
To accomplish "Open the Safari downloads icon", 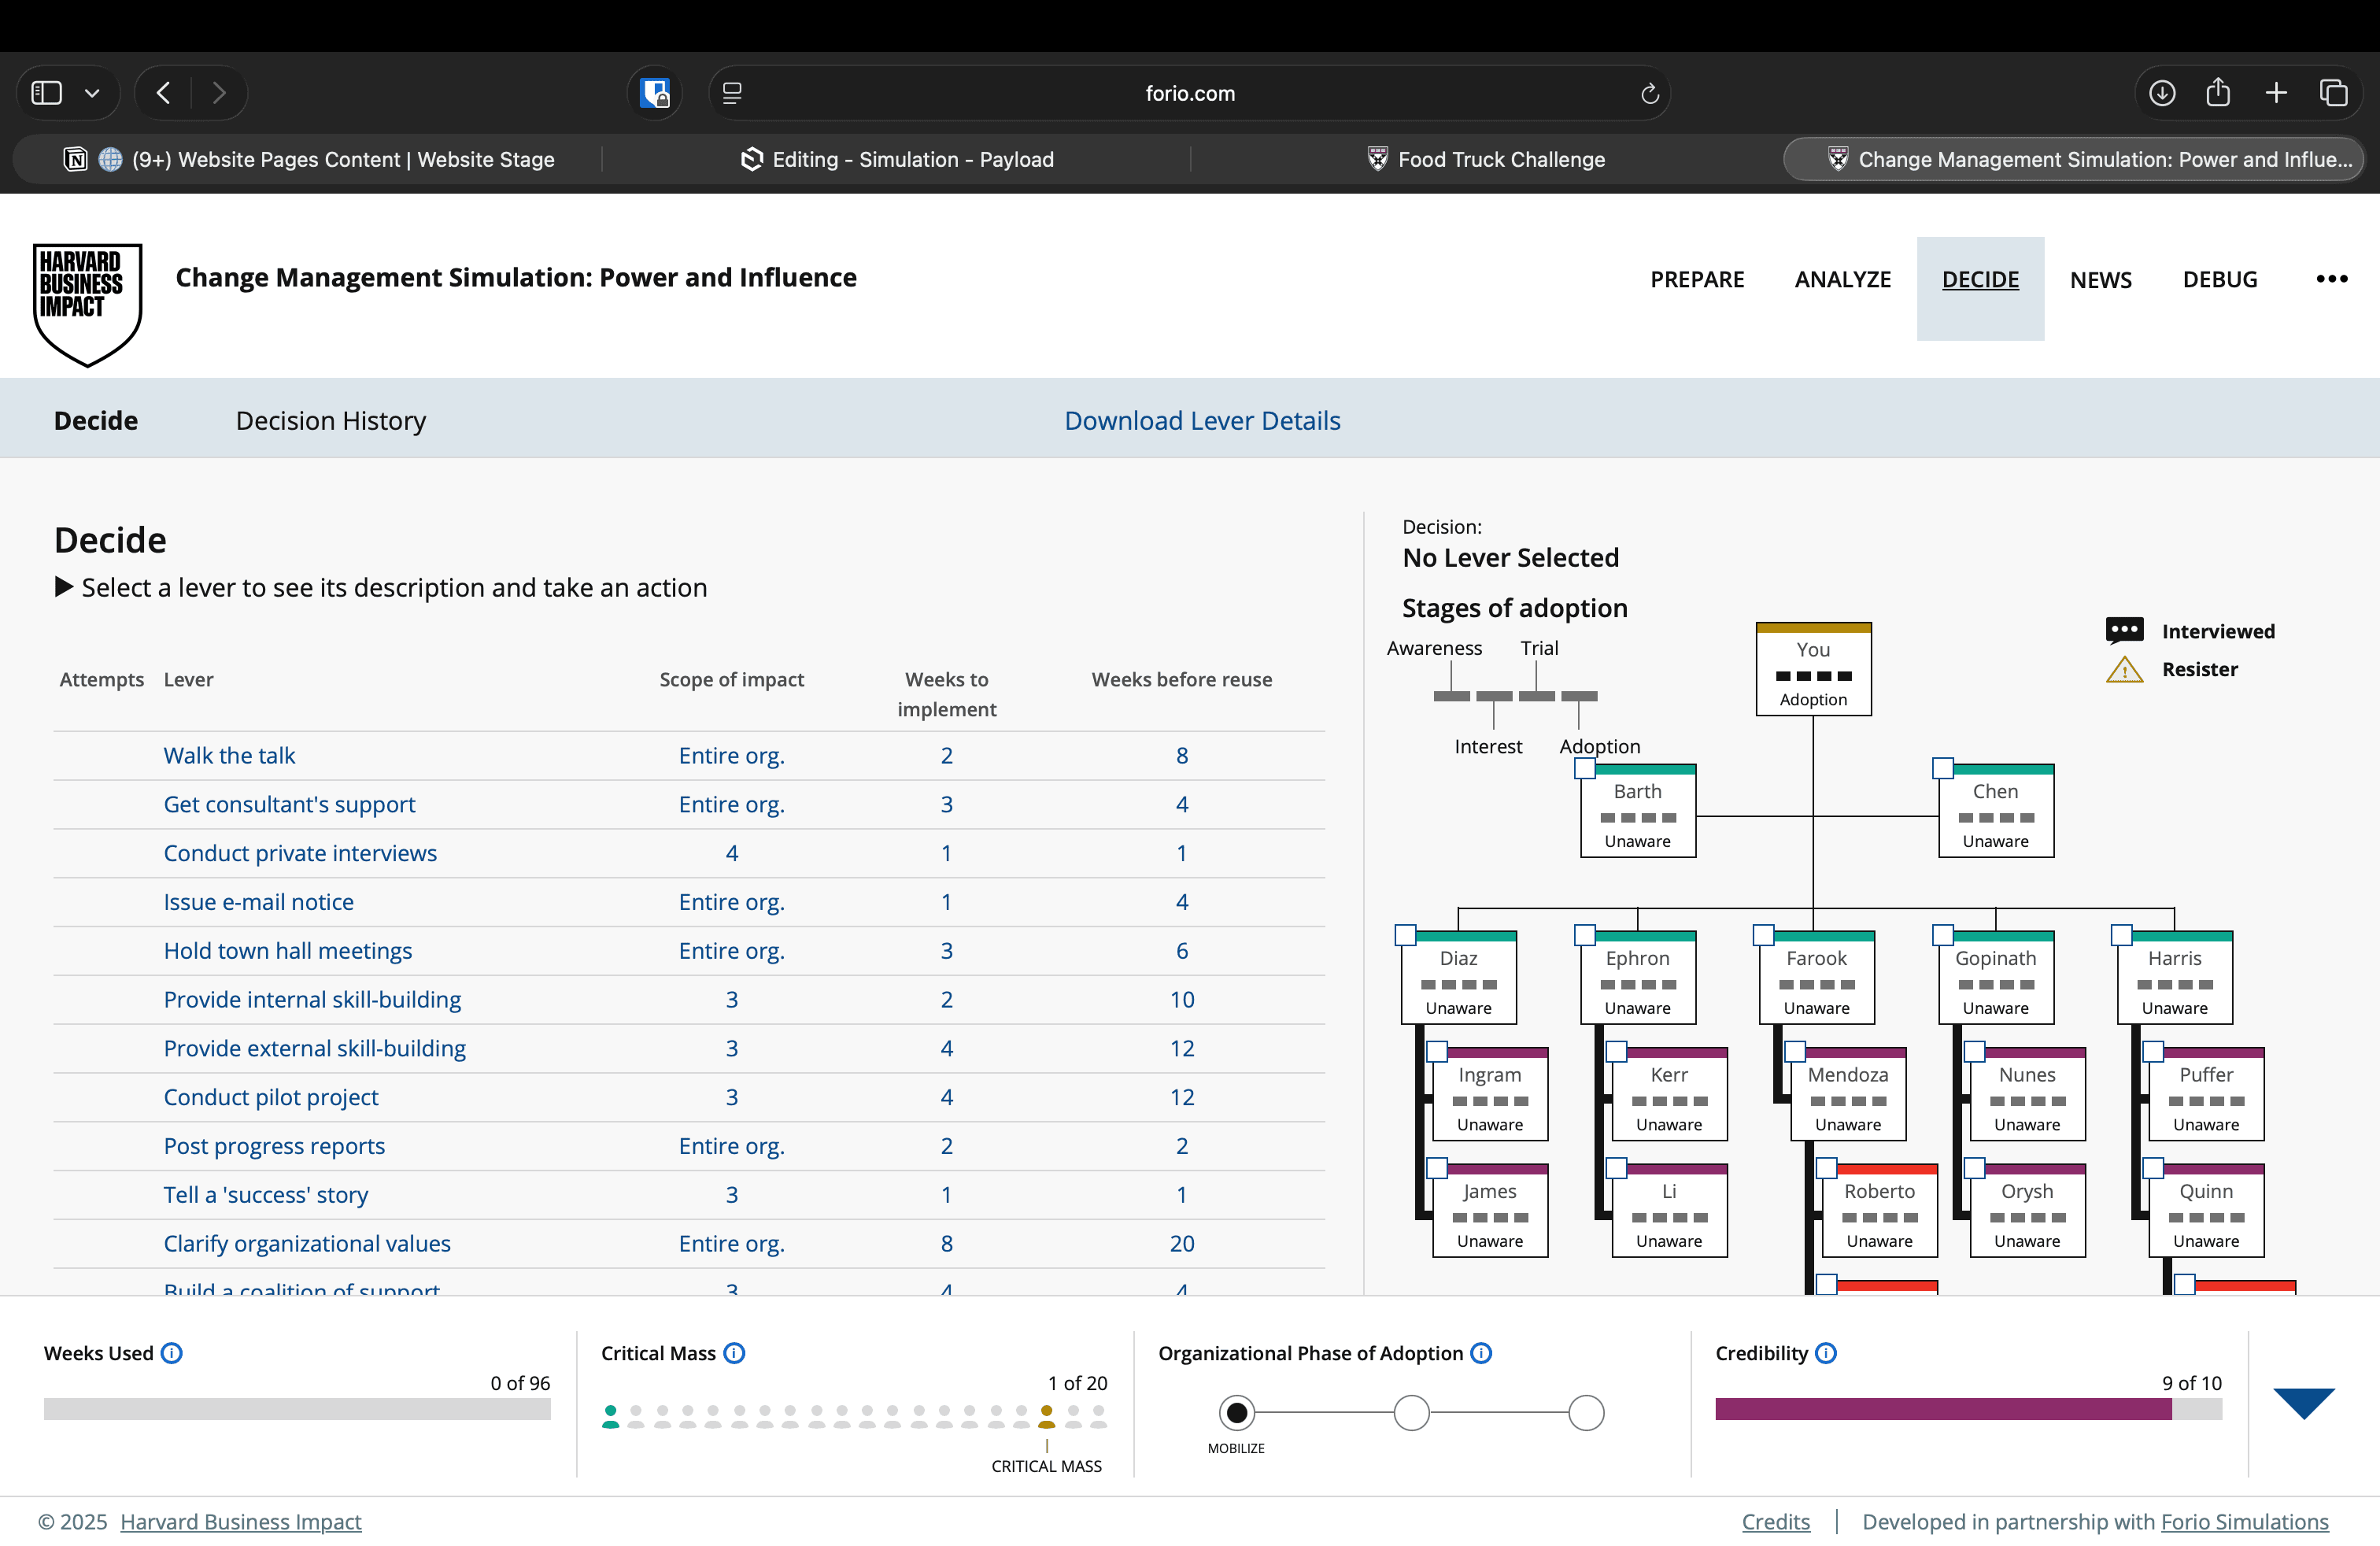I will coord(2161,93).
